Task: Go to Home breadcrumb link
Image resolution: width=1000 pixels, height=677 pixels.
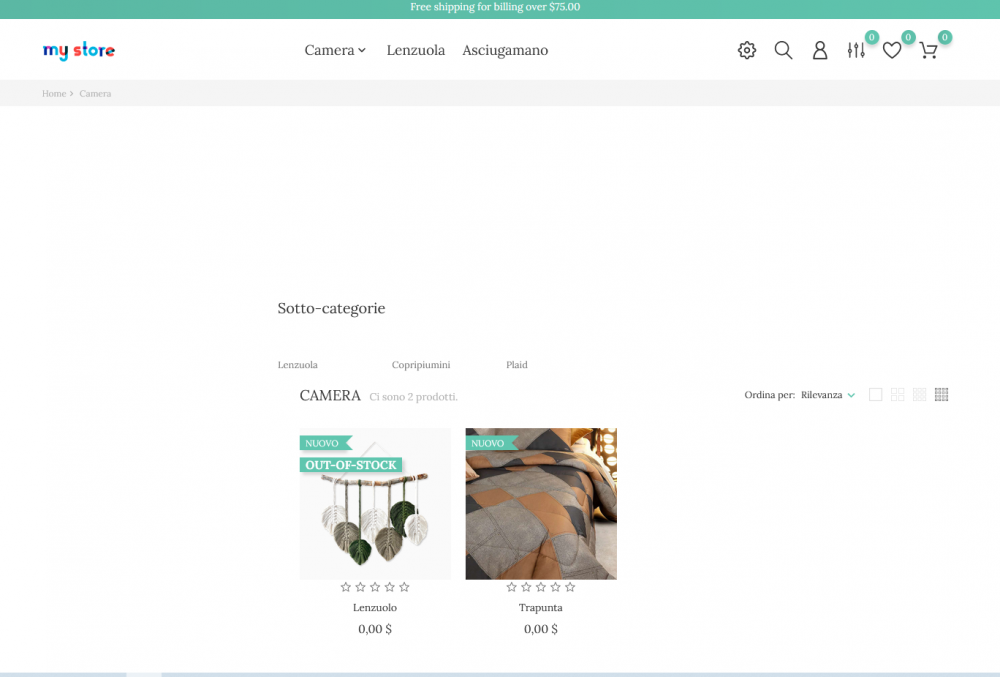Action: [54, 94]
